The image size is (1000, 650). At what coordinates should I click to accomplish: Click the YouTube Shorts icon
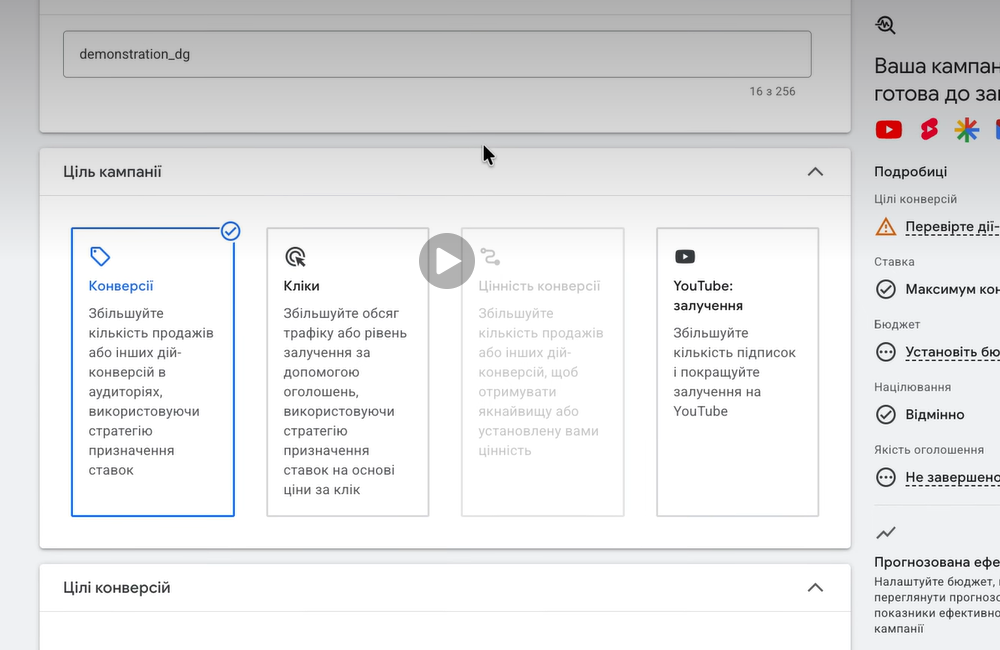pos(929,129)
